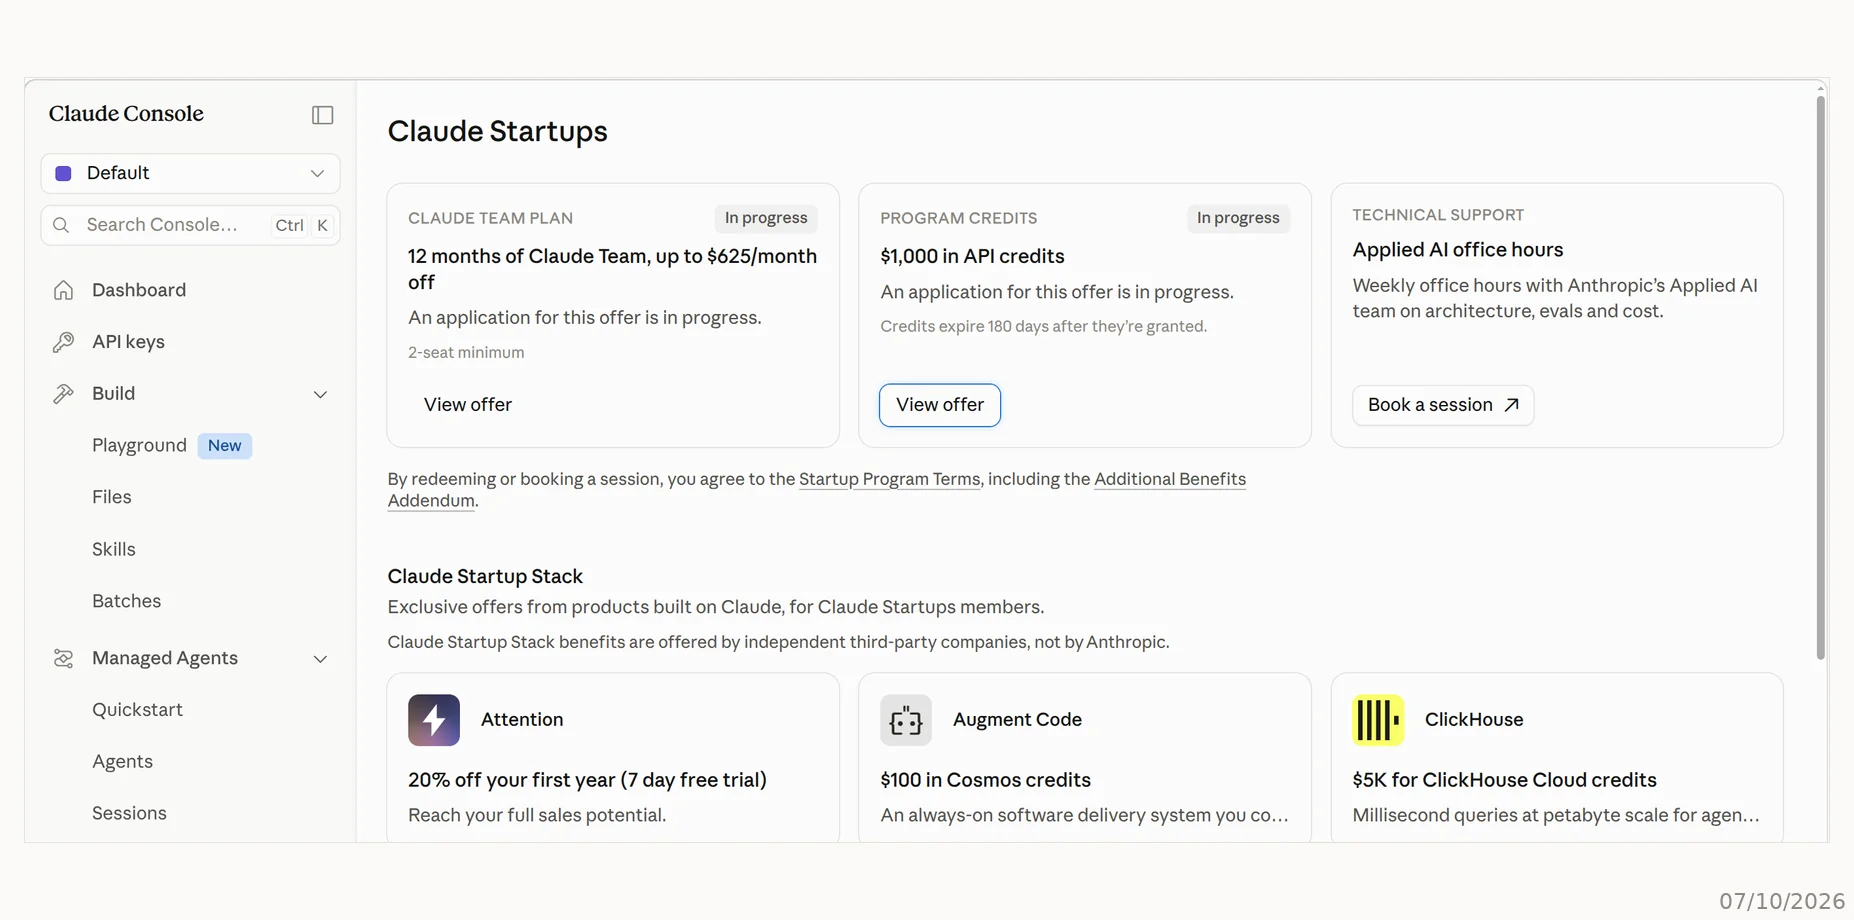The image size is (1854, 920).
Task: Go to Skills page
Action: [x=114, y=549]
